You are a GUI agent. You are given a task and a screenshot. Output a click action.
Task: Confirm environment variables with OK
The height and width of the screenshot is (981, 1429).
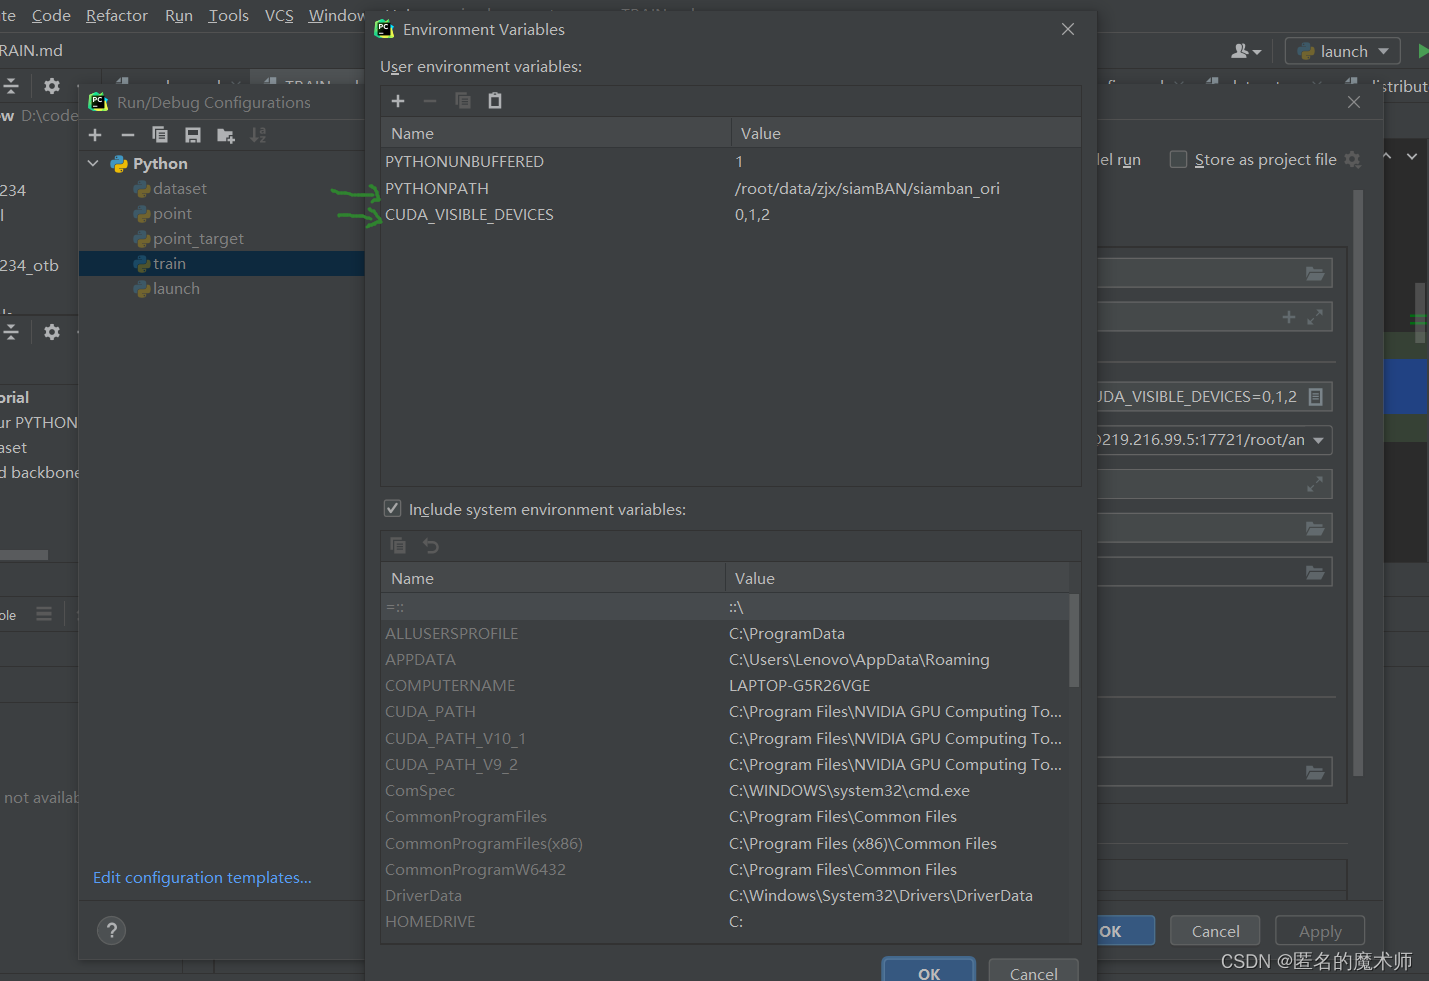[x=928, y=970]
